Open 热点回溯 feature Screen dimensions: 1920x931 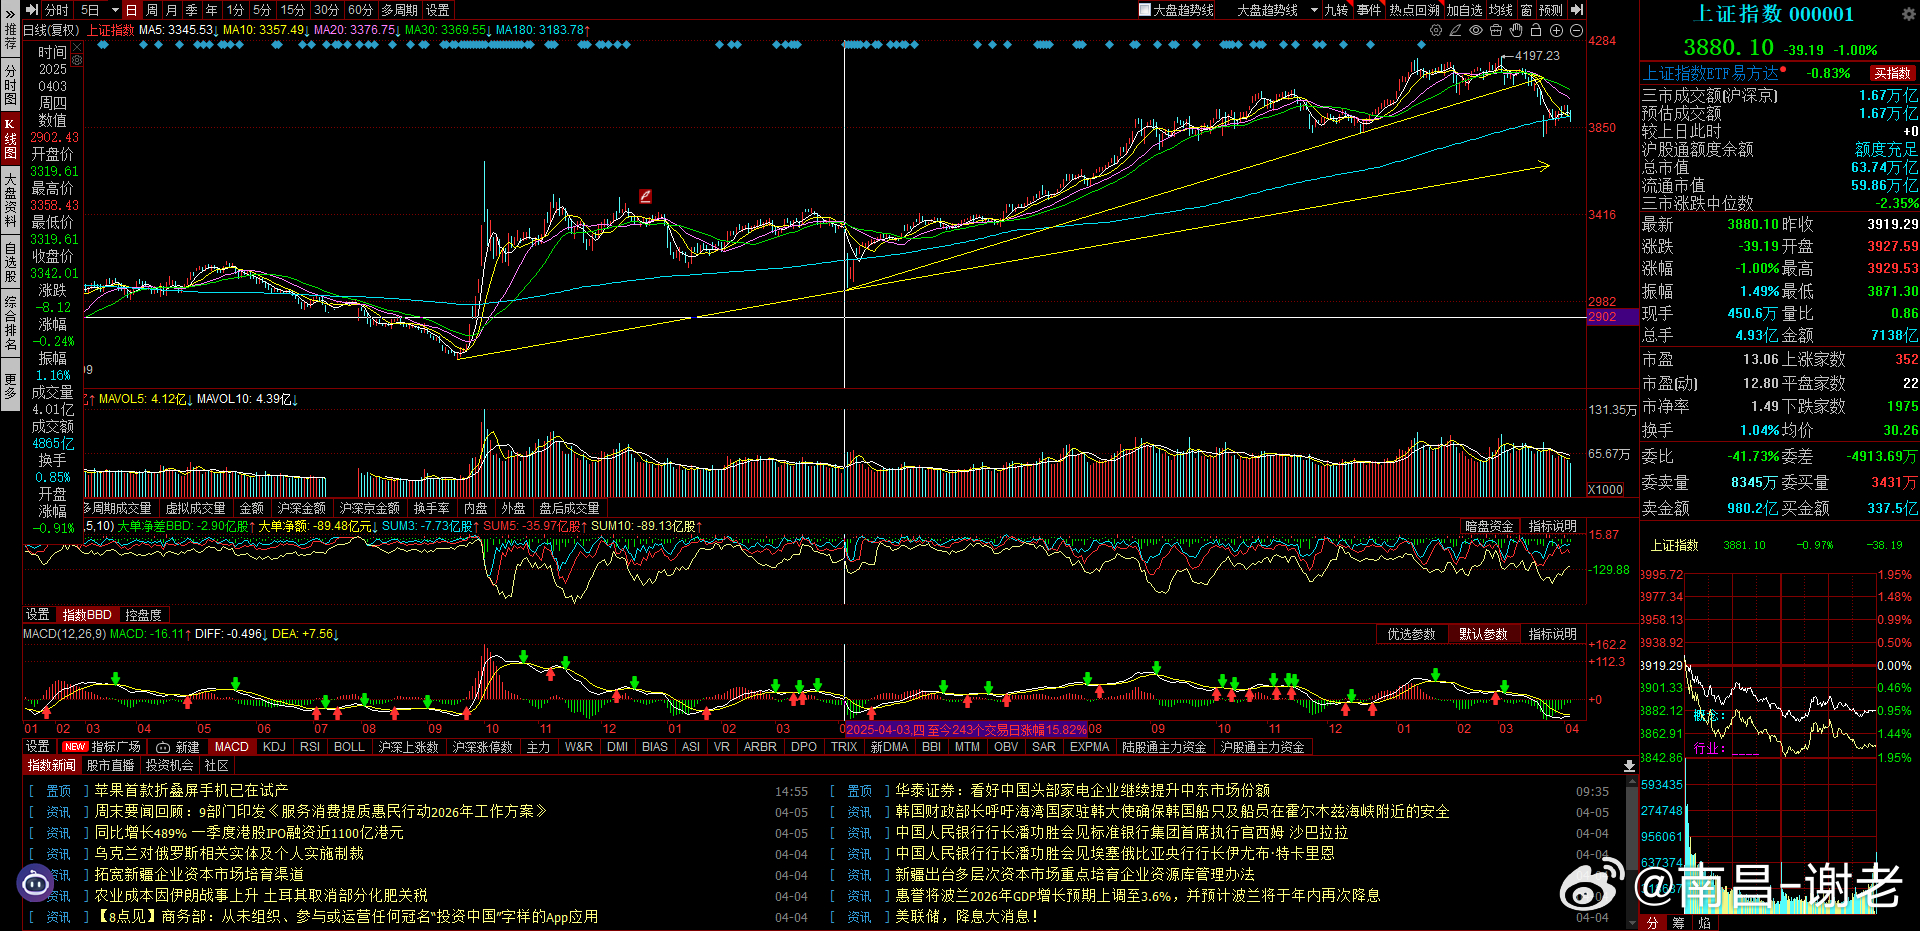[x=1414, y=10]
